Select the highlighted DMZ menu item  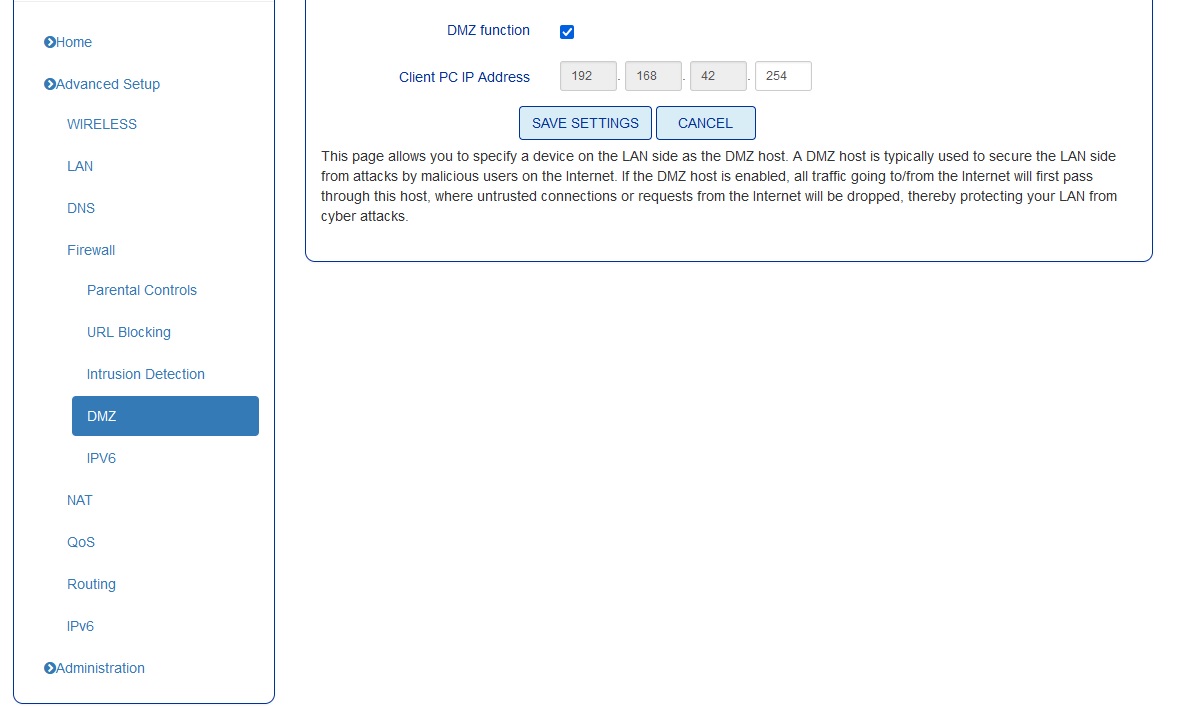tap(166, 416)
